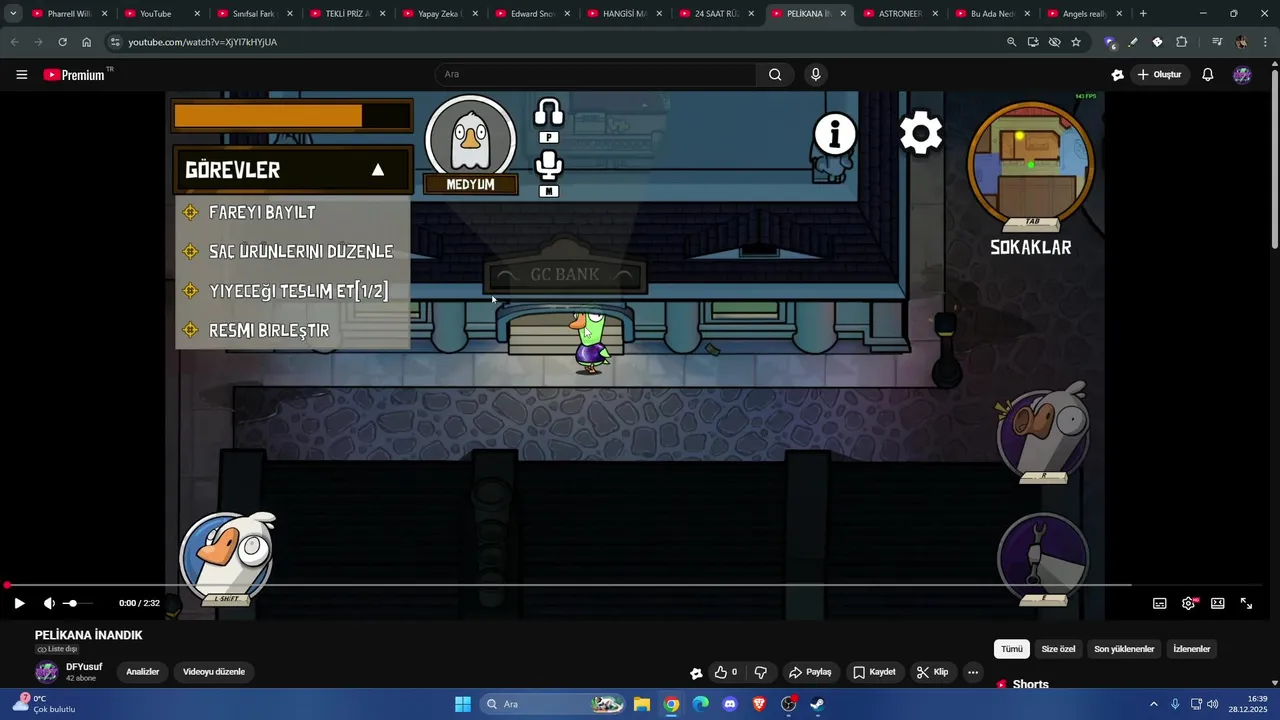Click the taskbar 'Ara' search box
1280x720 pixels.
[553, 704]
